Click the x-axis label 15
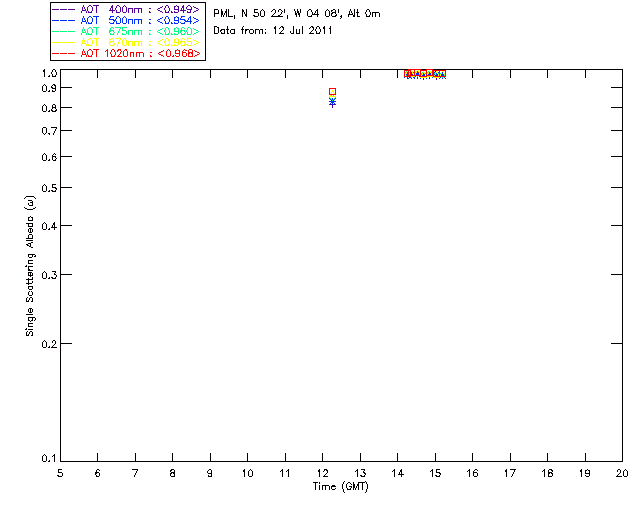 (x=435, y=473)
